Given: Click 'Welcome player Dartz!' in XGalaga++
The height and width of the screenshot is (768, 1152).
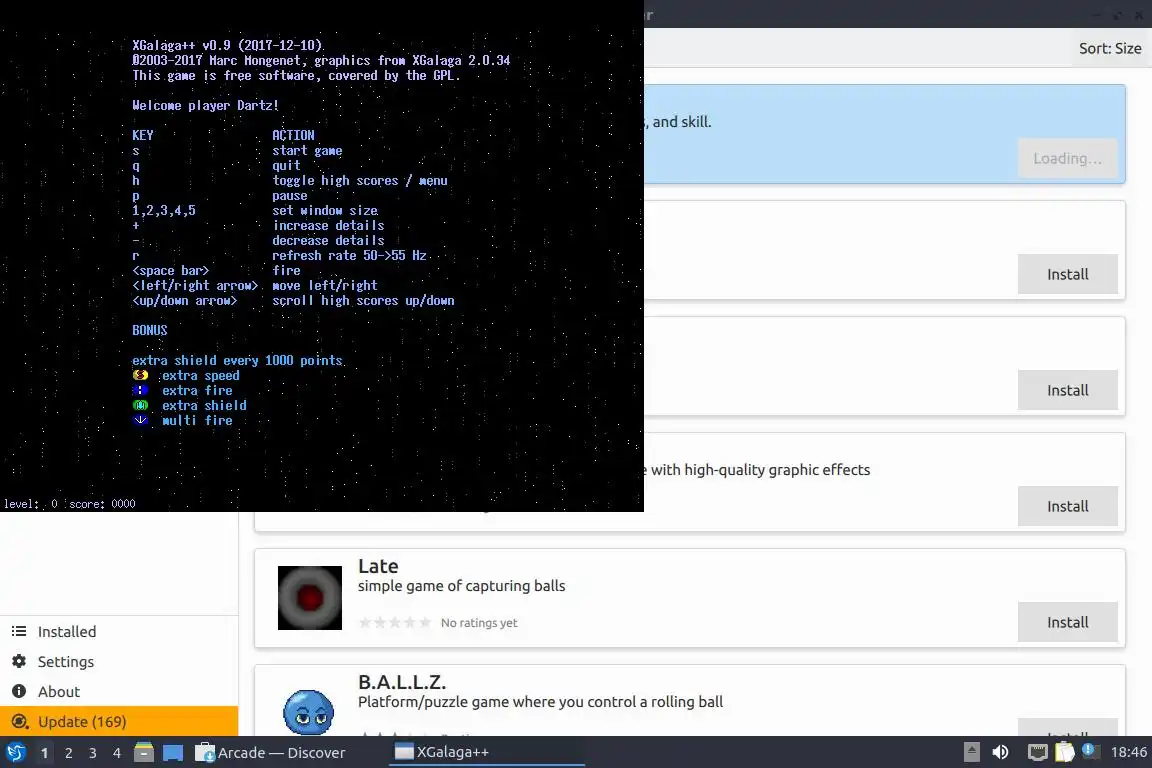Looking at the screenshot, I should point(206,106).
